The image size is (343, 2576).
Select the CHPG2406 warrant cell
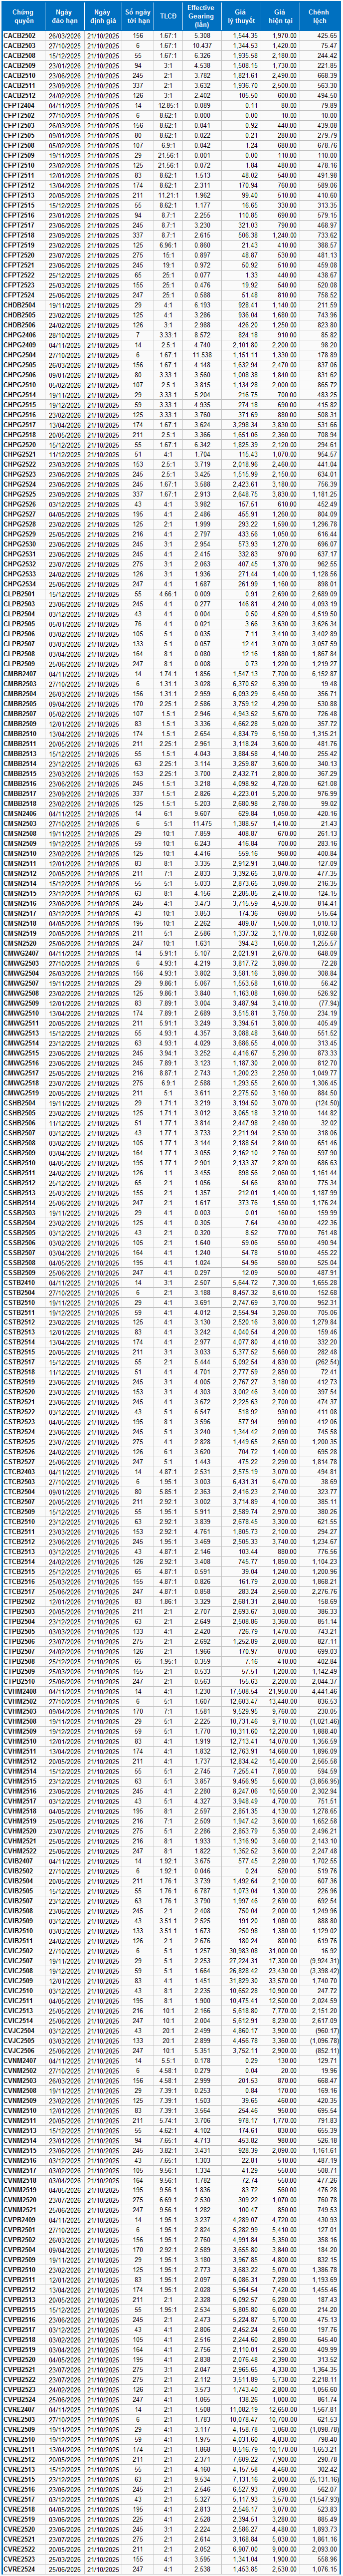pos(20,335)
